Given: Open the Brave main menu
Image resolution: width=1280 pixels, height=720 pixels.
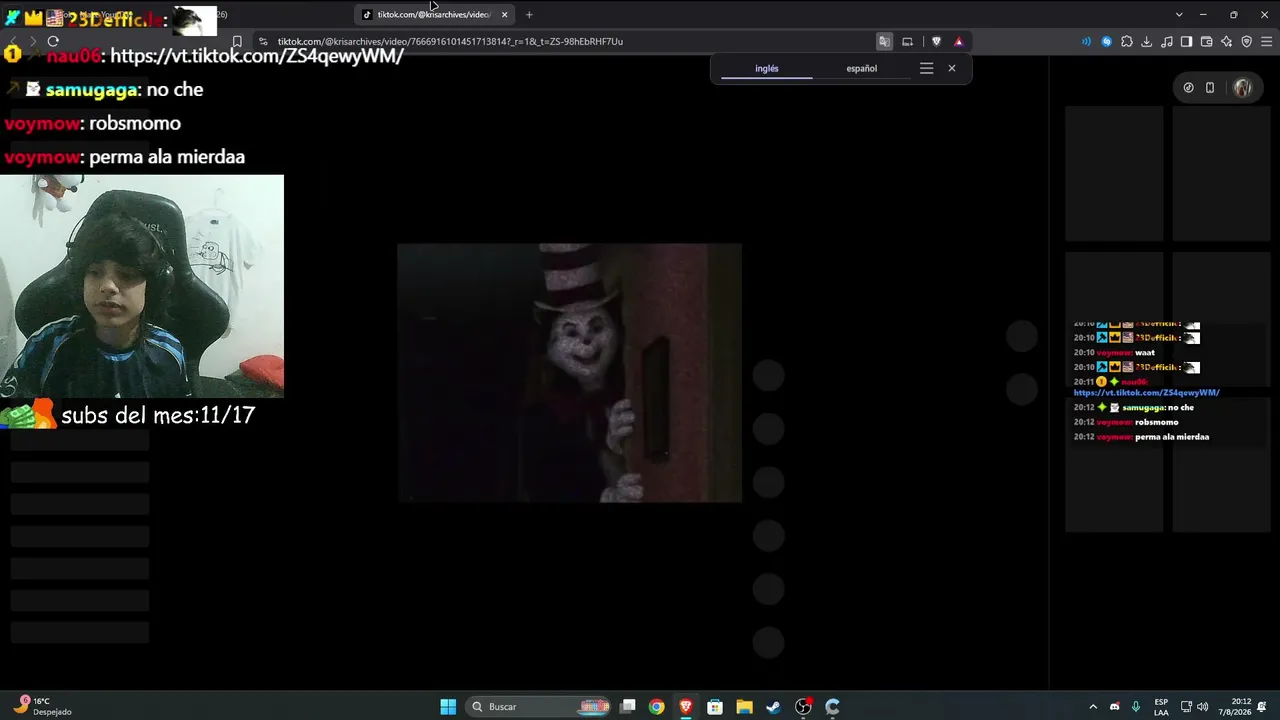Looking at the screenshot, I should pos(1266,41).
